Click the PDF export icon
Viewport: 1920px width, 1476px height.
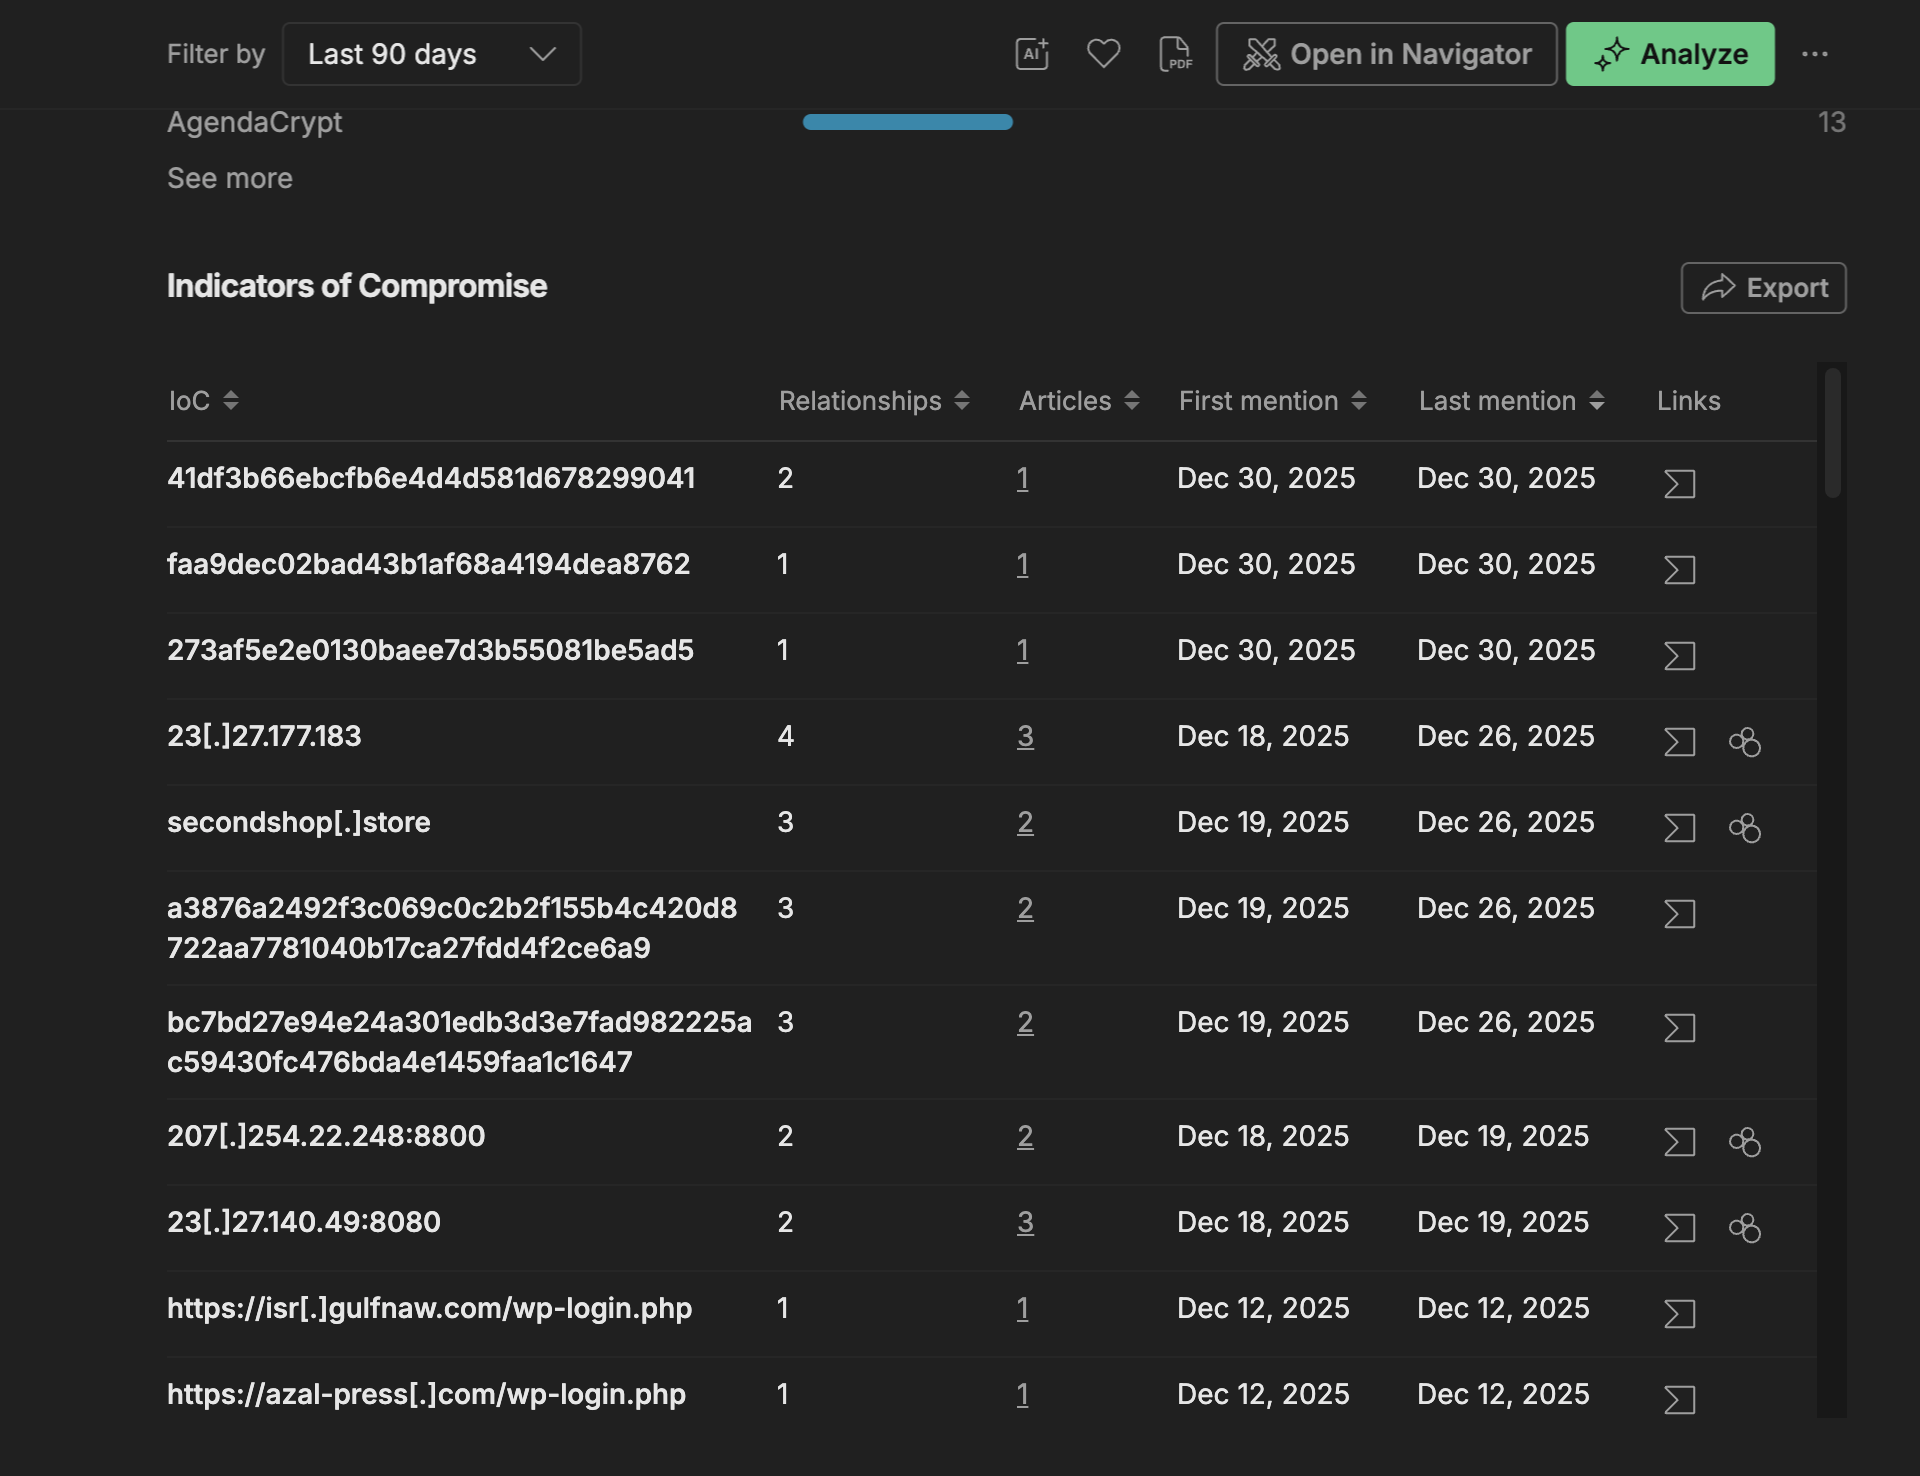(x=1175, y=54)
